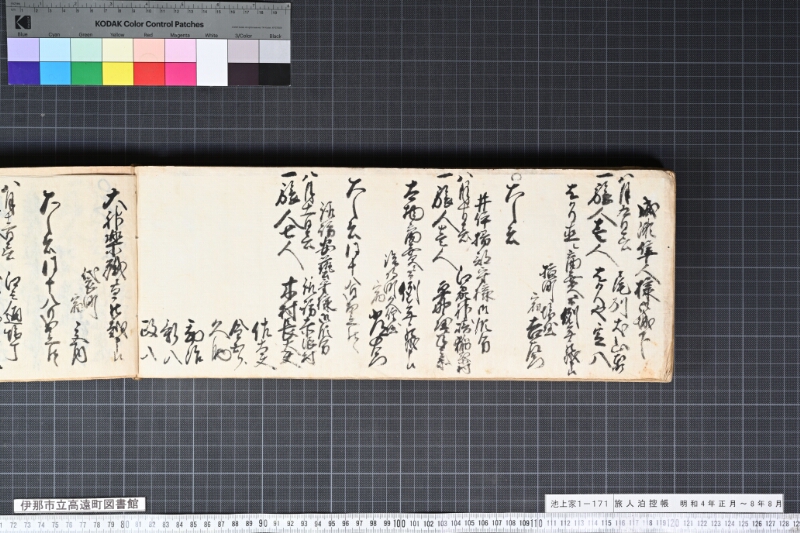Select the deep blue-violet color patch

[x=23, y=74]
